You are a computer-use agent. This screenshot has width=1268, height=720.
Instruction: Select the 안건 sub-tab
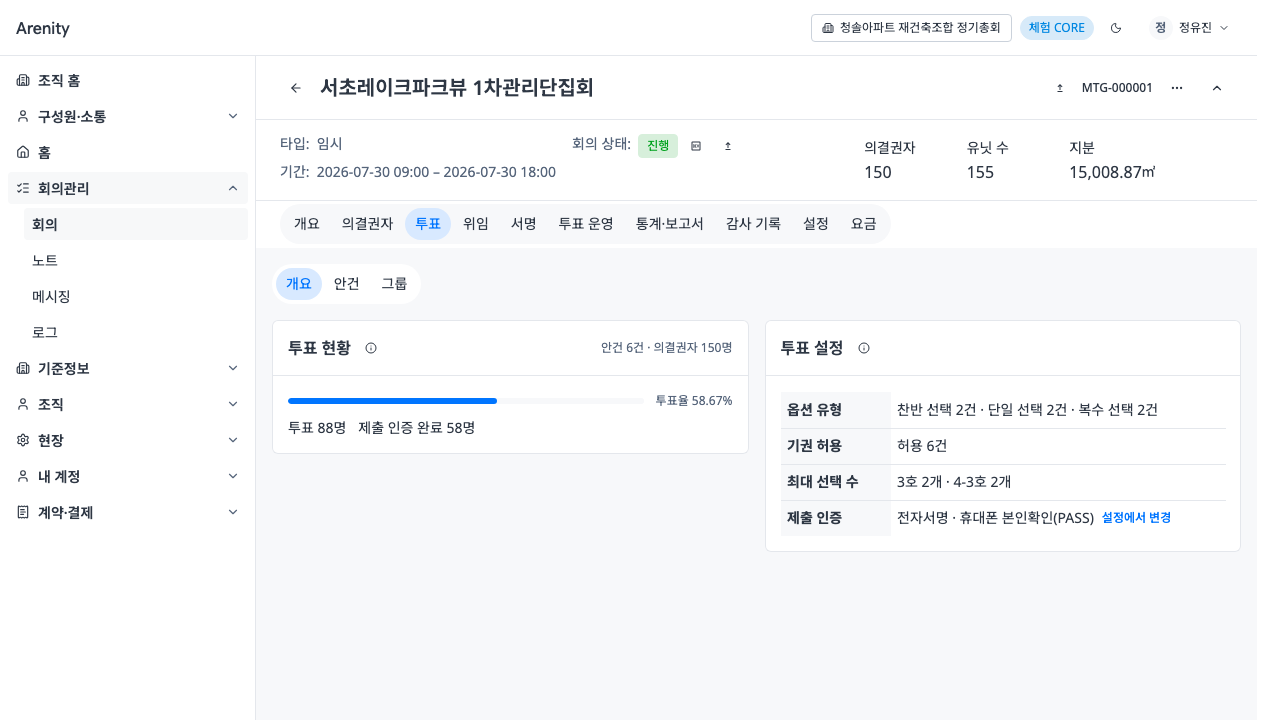click(347, 284)
